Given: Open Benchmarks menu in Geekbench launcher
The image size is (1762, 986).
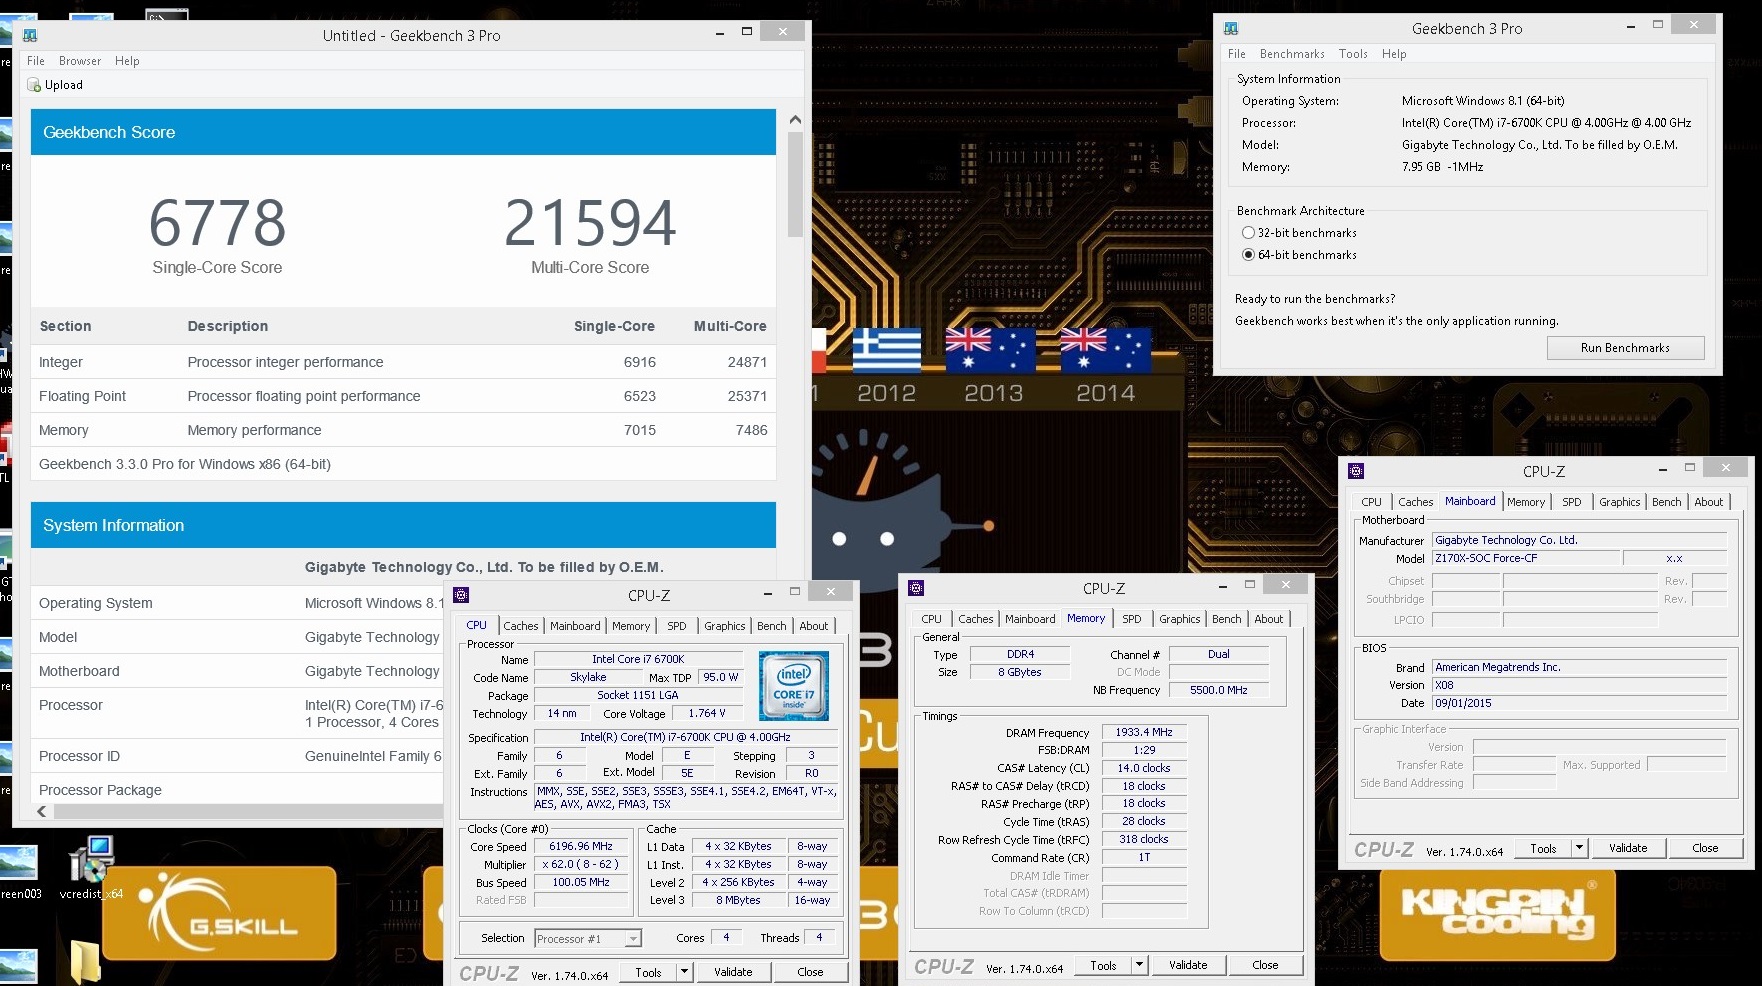Looking at the screenshot, I should point(1292,54).
